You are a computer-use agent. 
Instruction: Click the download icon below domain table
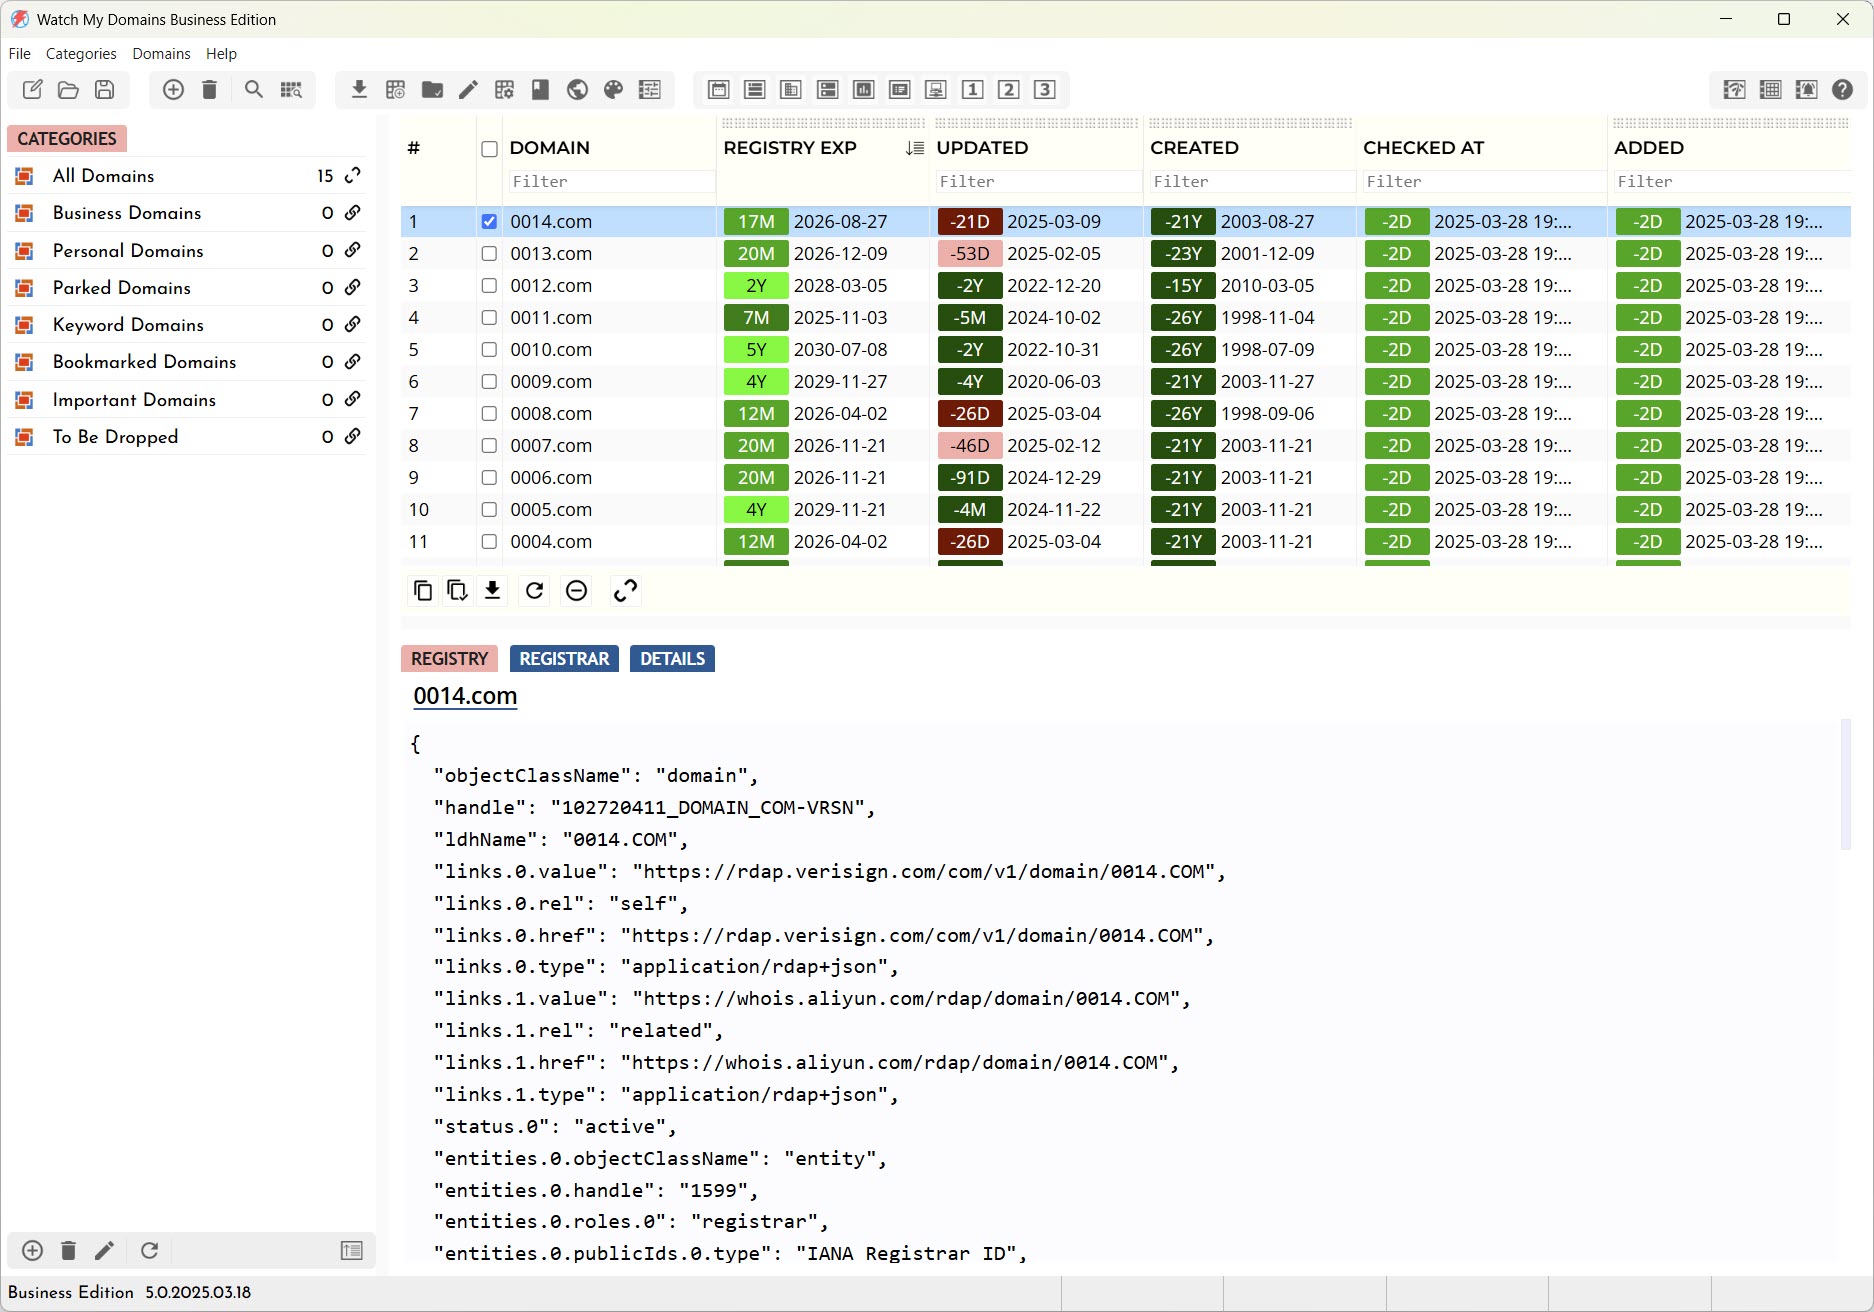tap(492, 591)
